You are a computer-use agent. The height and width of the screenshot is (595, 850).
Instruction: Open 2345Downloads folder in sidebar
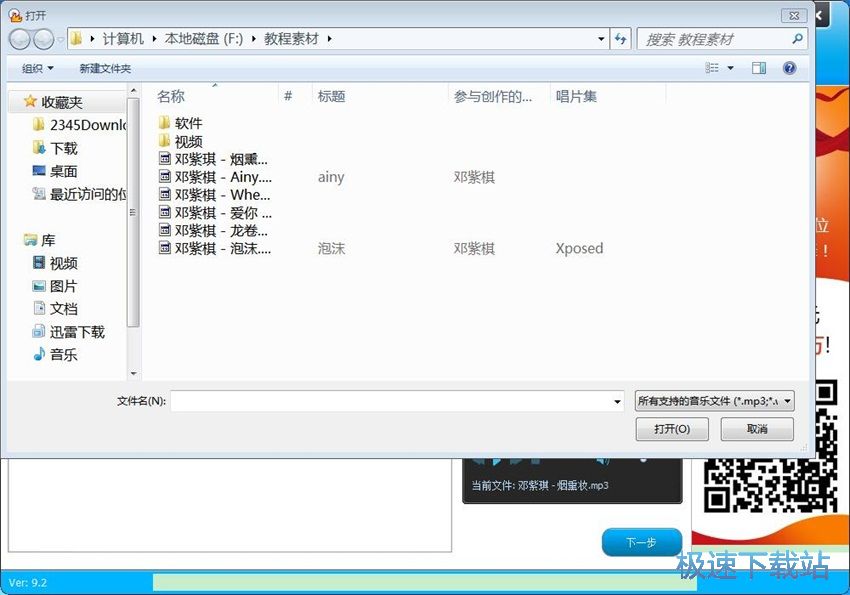(79, 125)
